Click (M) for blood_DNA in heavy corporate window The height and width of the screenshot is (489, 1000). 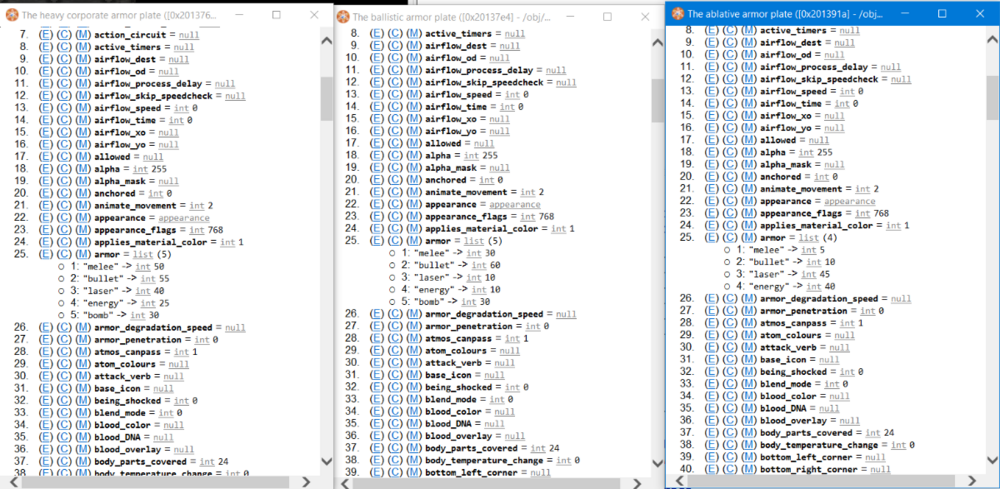pos(83,437)
